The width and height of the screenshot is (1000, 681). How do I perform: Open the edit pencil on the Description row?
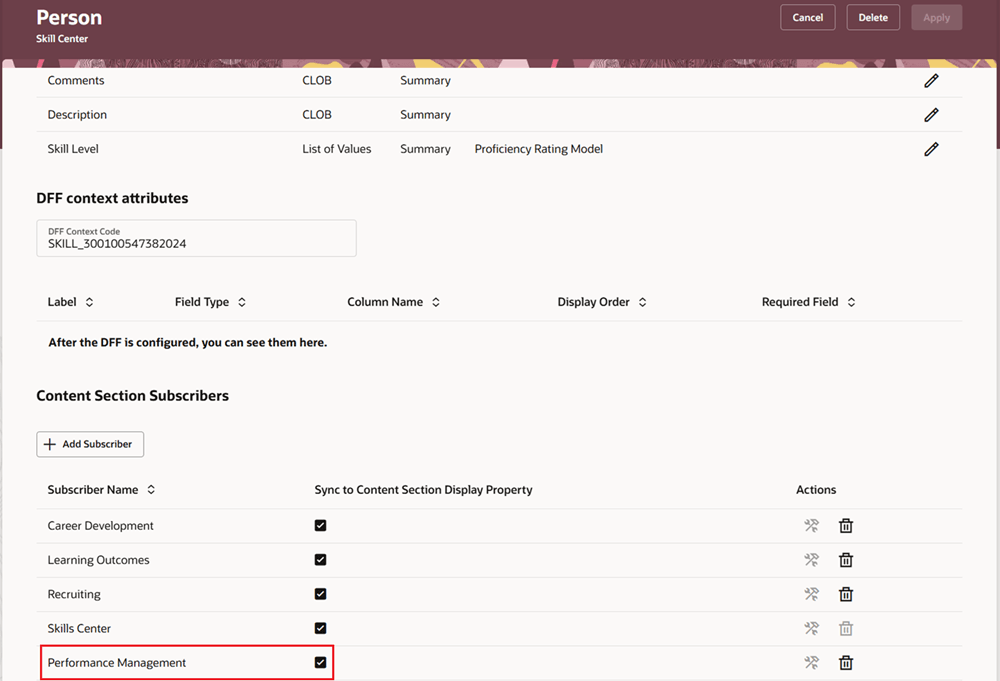coord(931,114)
